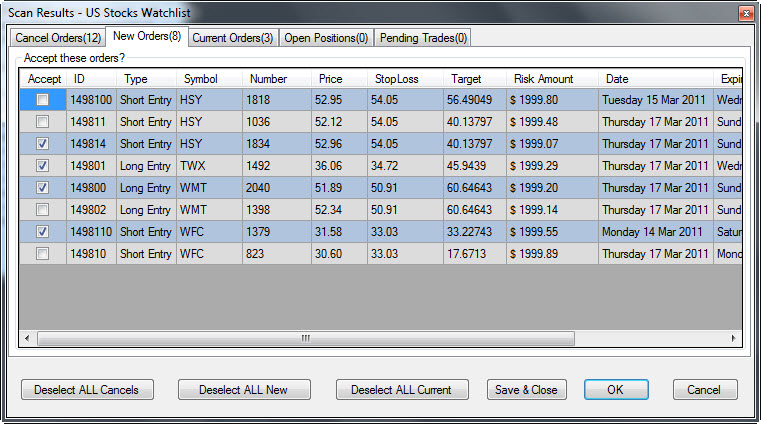Select the ID cell 149814
The width and height of the screenshot is (761, 424).
pyautogui.click(x=91, y=144)
